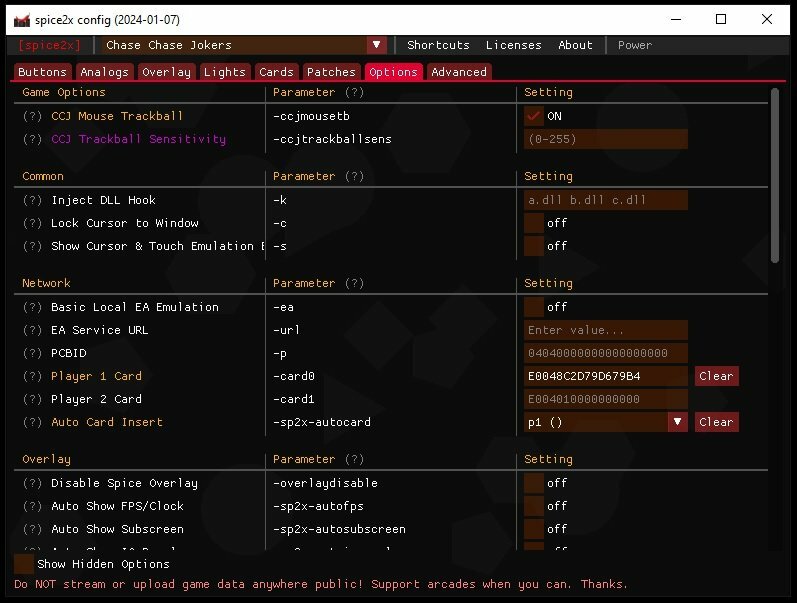
Task: Click the (?) icon beside Player 1 Card
Action: tap(33, 376)
